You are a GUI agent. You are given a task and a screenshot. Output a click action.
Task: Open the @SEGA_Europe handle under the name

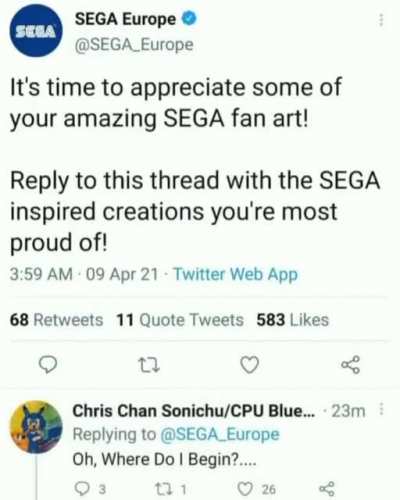click(x=134, y=45)
